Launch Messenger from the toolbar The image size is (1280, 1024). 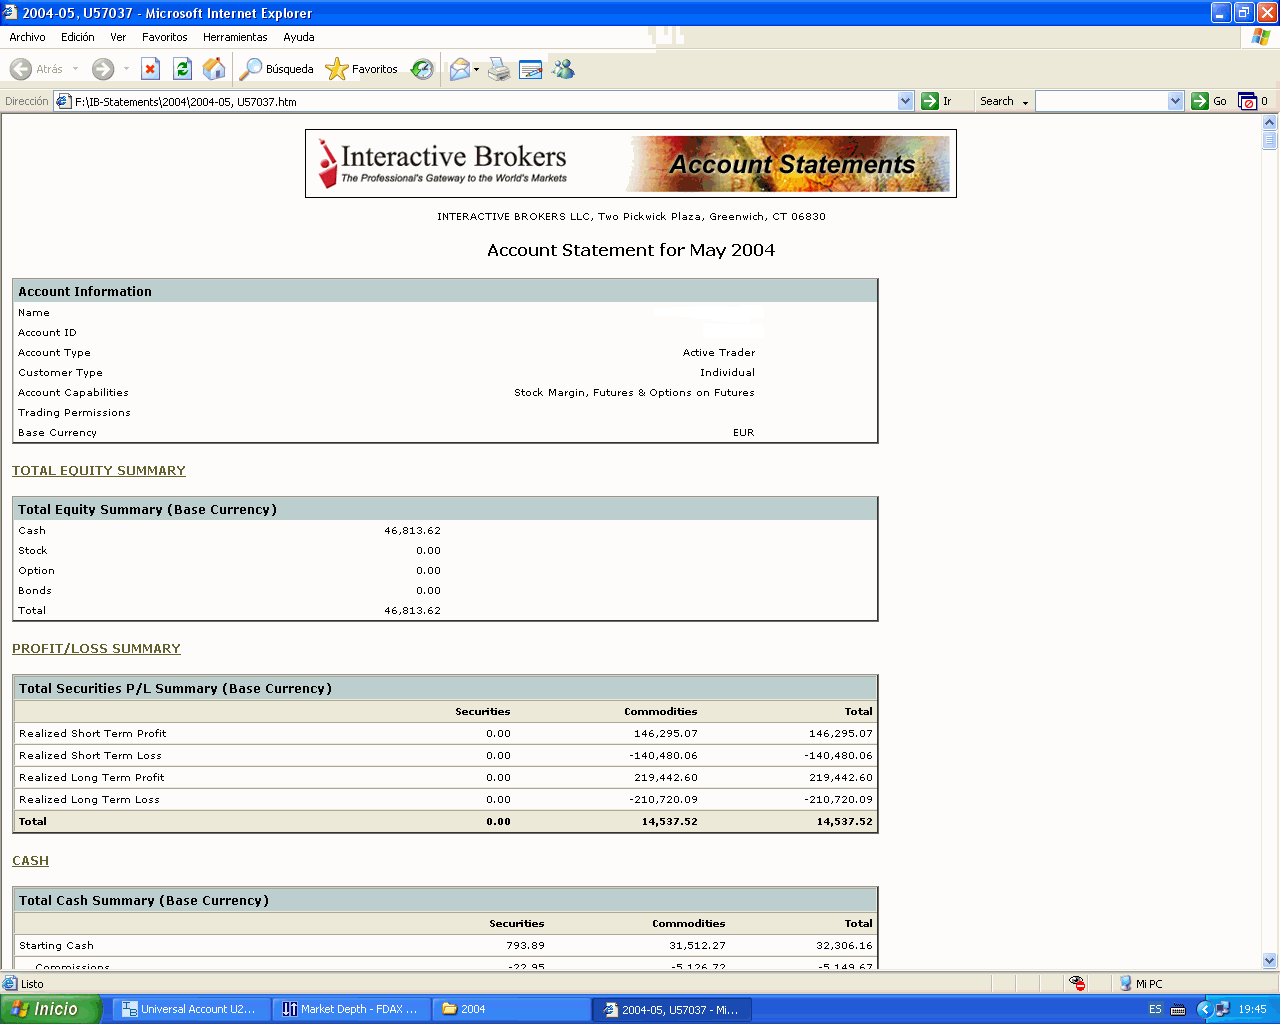pos(564,69)
